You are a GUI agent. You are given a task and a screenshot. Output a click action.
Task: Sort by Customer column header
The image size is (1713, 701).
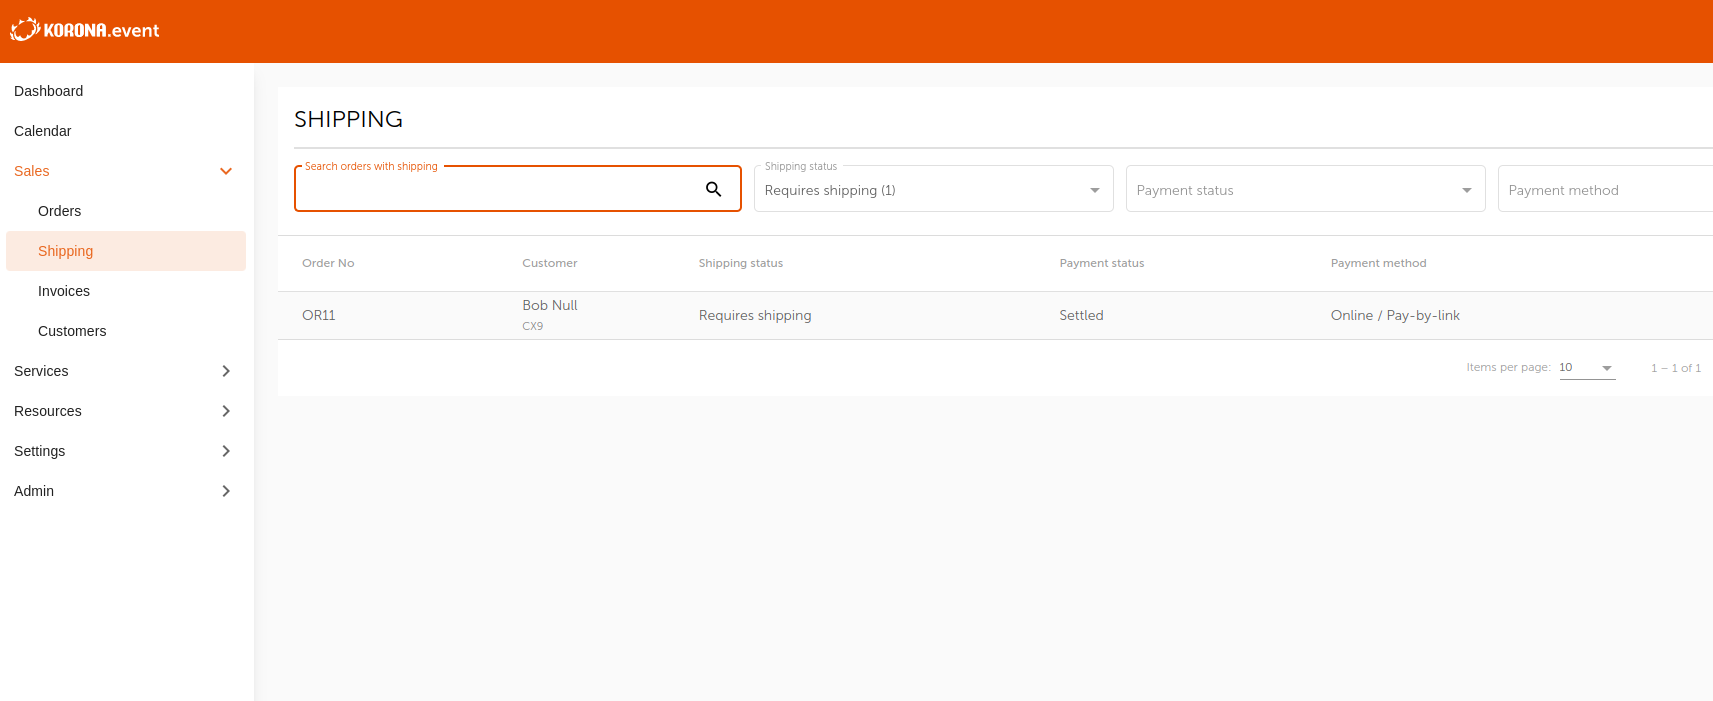(x=550, y=263)
